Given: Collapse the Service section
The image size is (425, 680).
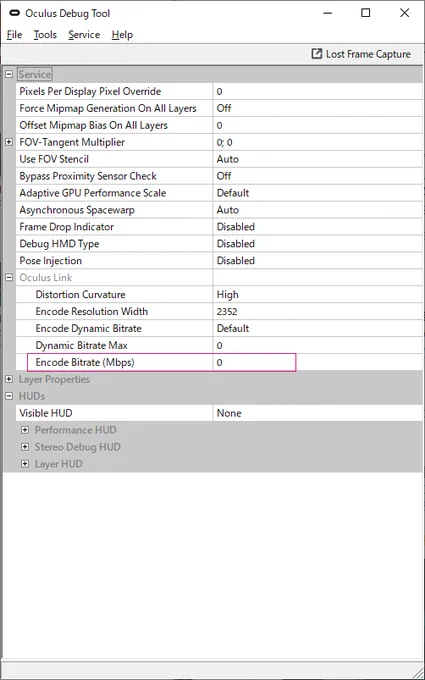Looking at the screenshot, I should [x=9, y=75].
